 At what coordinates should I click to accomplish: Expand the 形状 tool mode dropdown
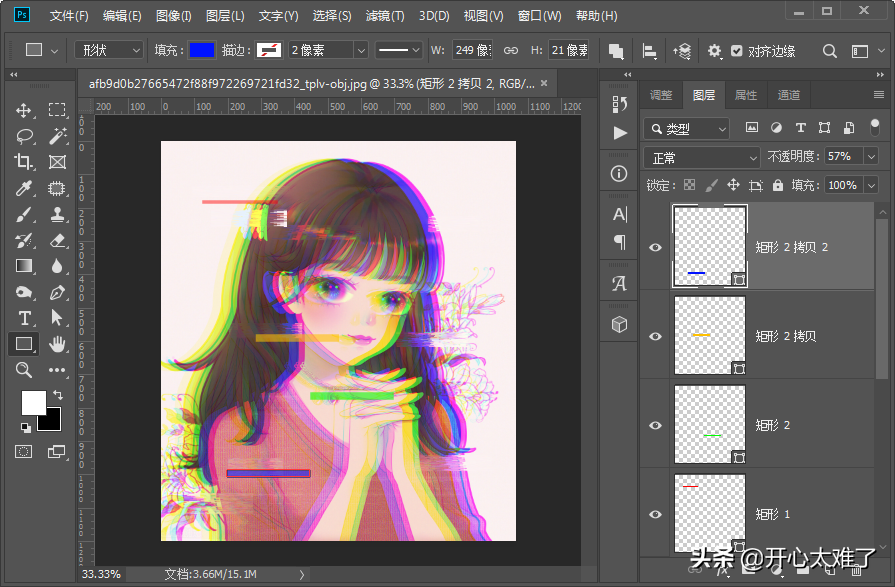[110, 50]
